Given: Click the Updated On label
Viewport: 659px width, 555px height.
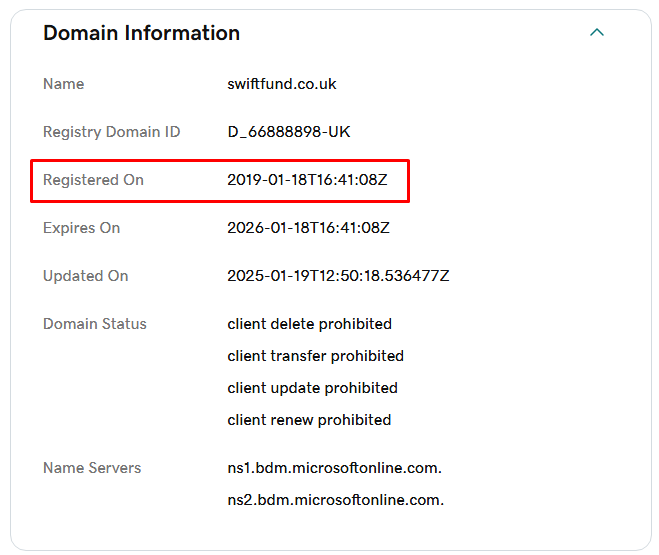Looking at the screenshot, I should pos(85,276).
